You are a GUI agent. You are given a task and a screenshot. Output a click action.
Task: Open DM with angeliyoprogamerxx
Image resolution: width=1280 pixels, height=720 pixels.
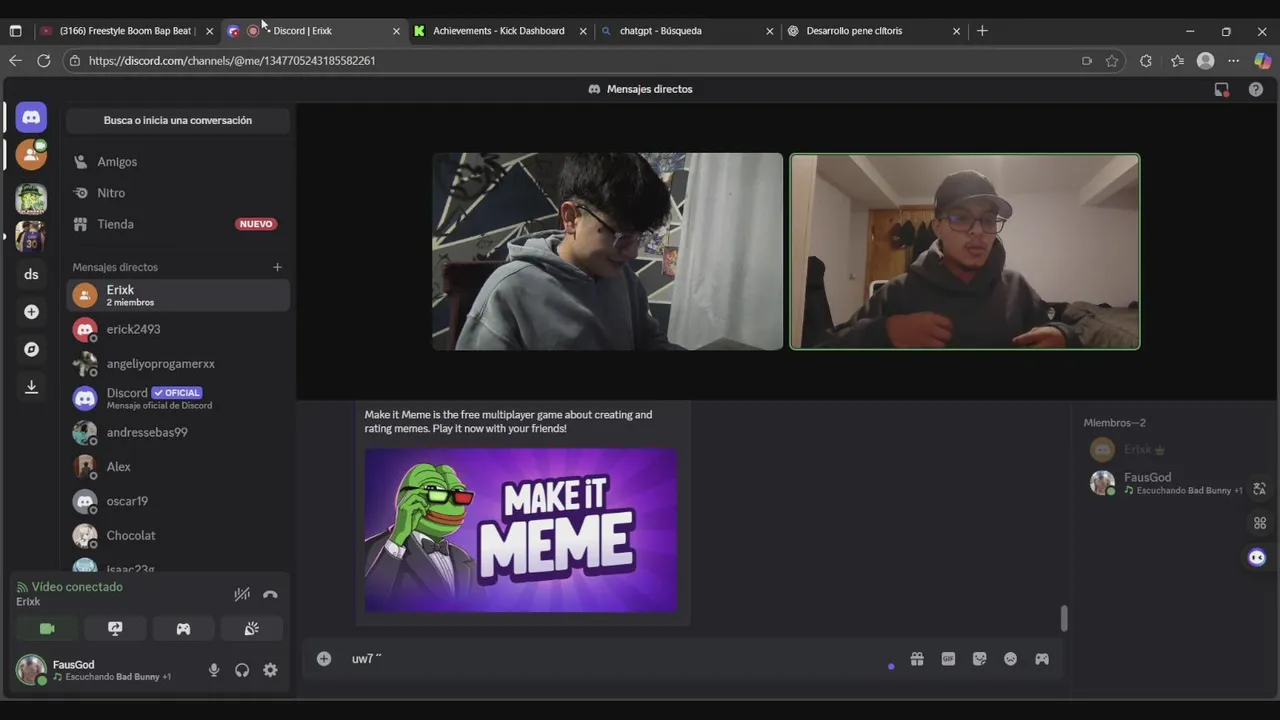(x=178, y=364)
